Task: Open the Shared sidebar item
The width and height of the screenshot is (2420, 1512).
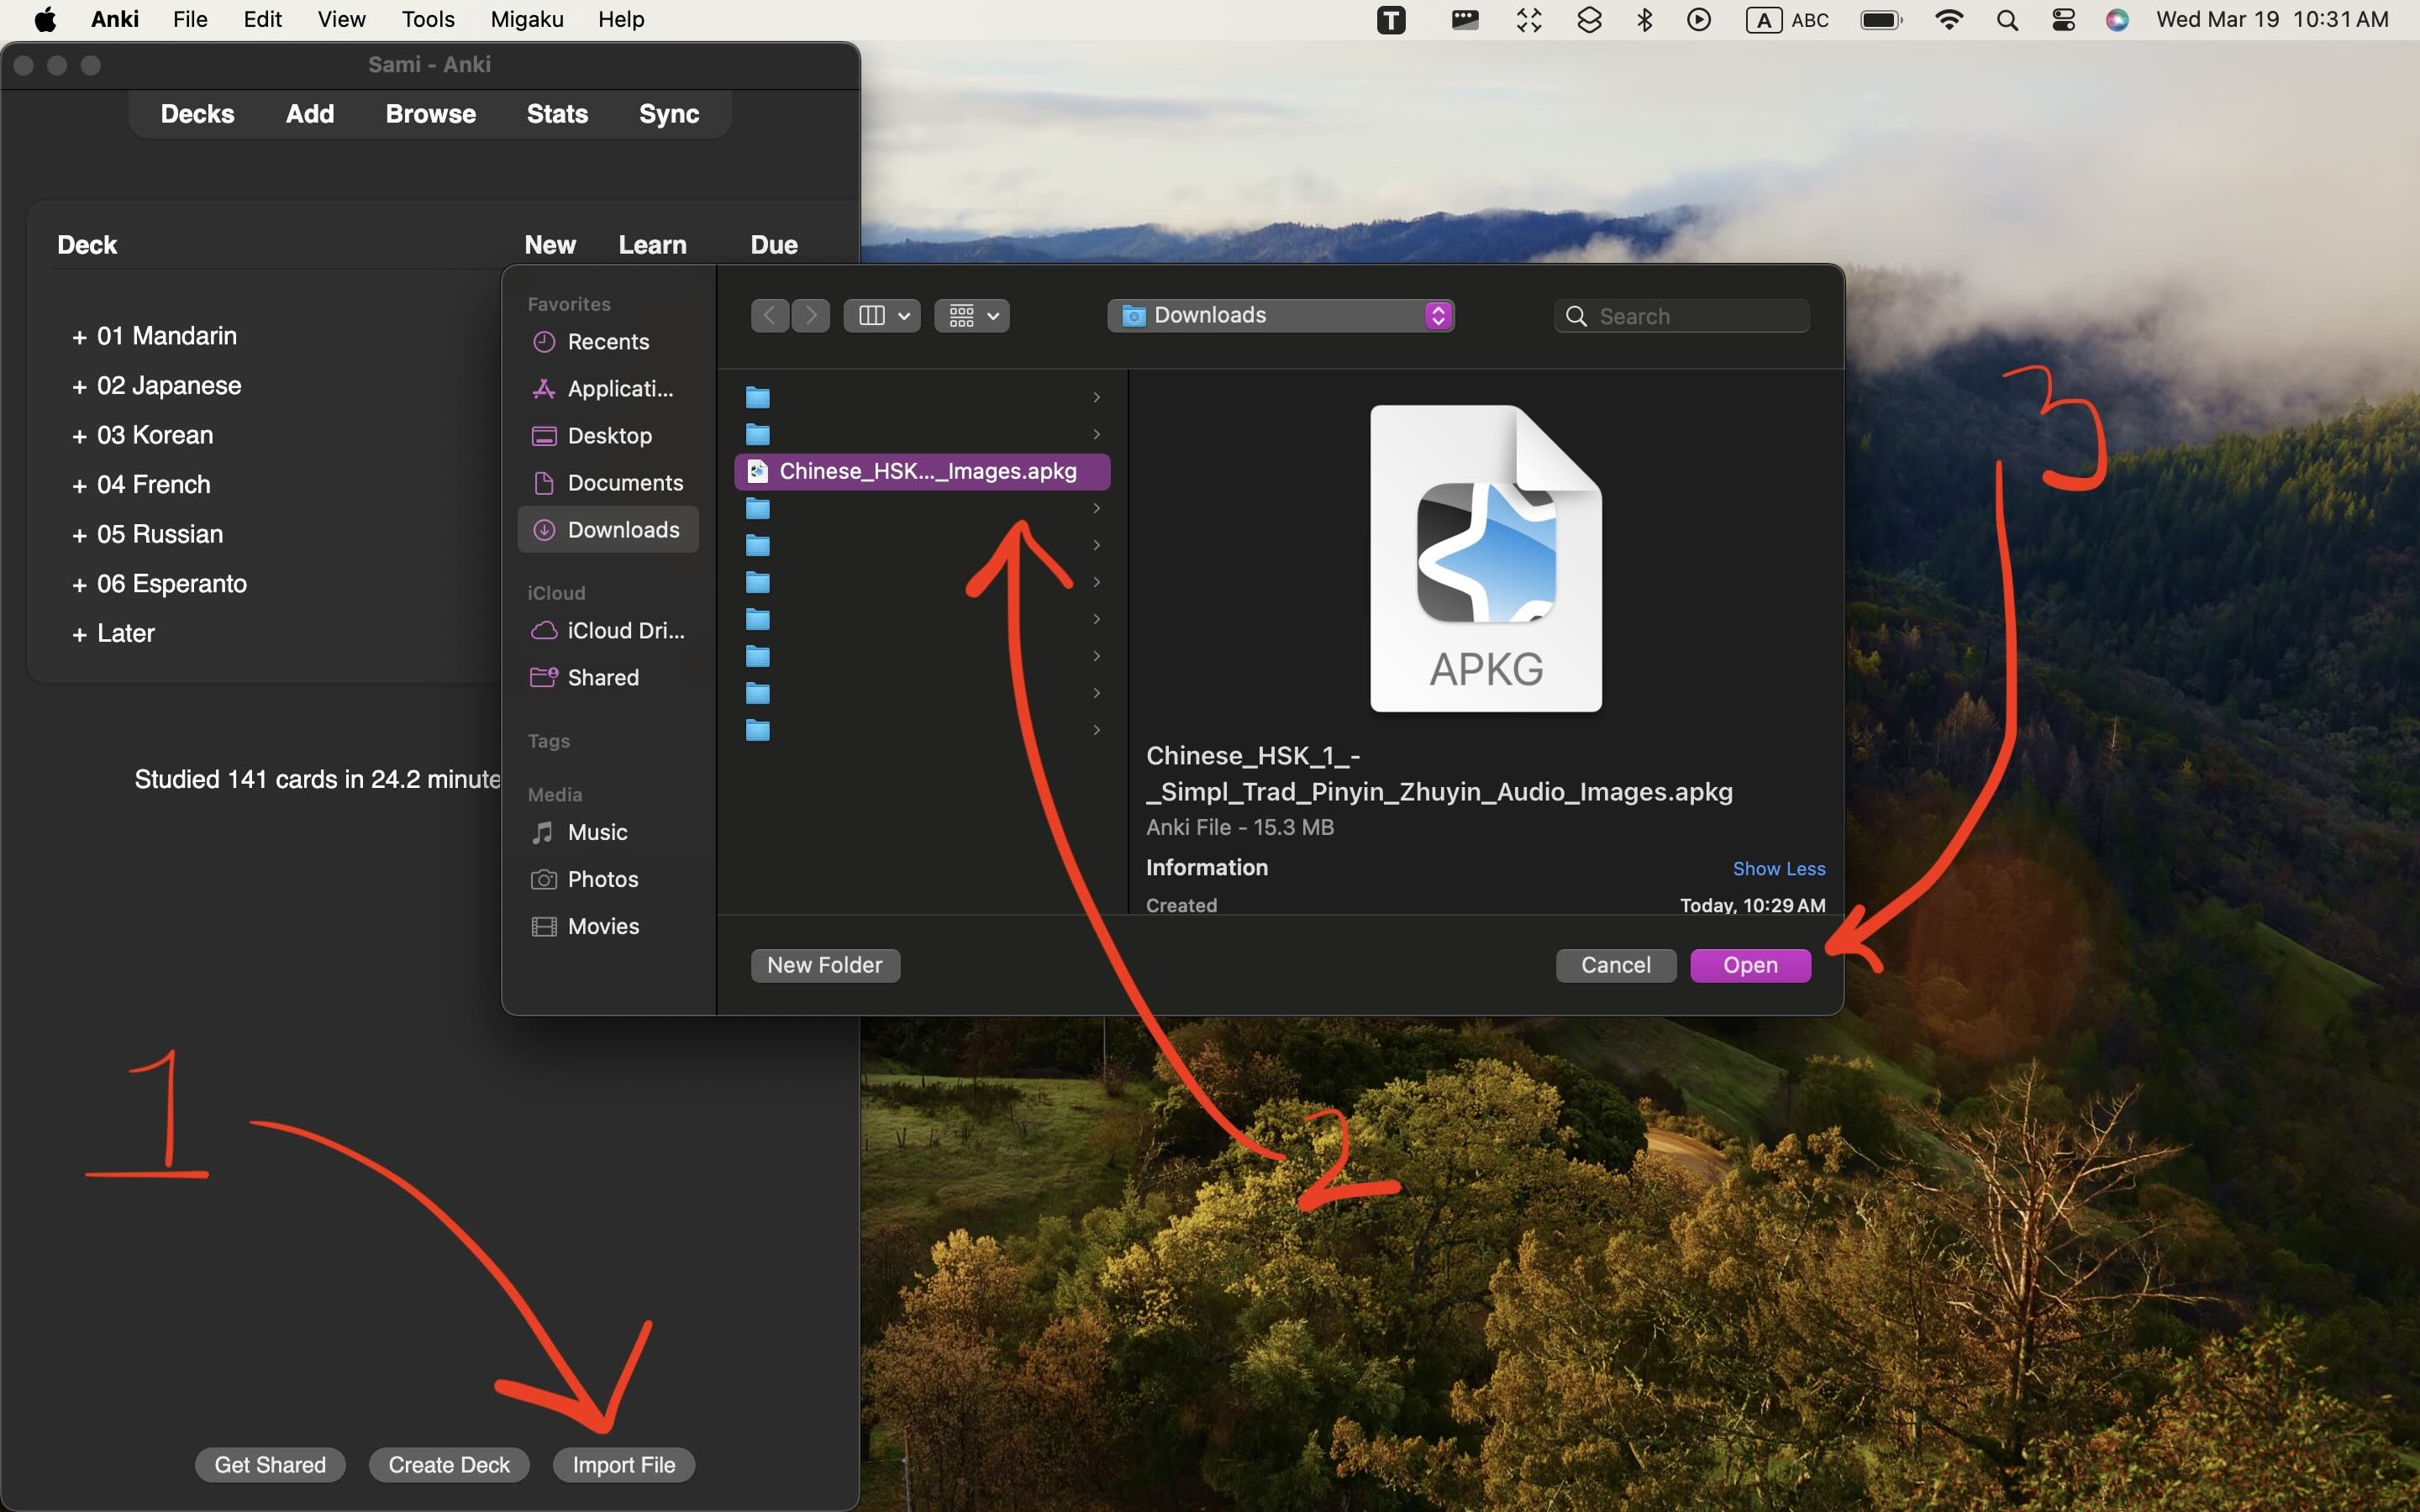Action: click(x=602, y=677)
